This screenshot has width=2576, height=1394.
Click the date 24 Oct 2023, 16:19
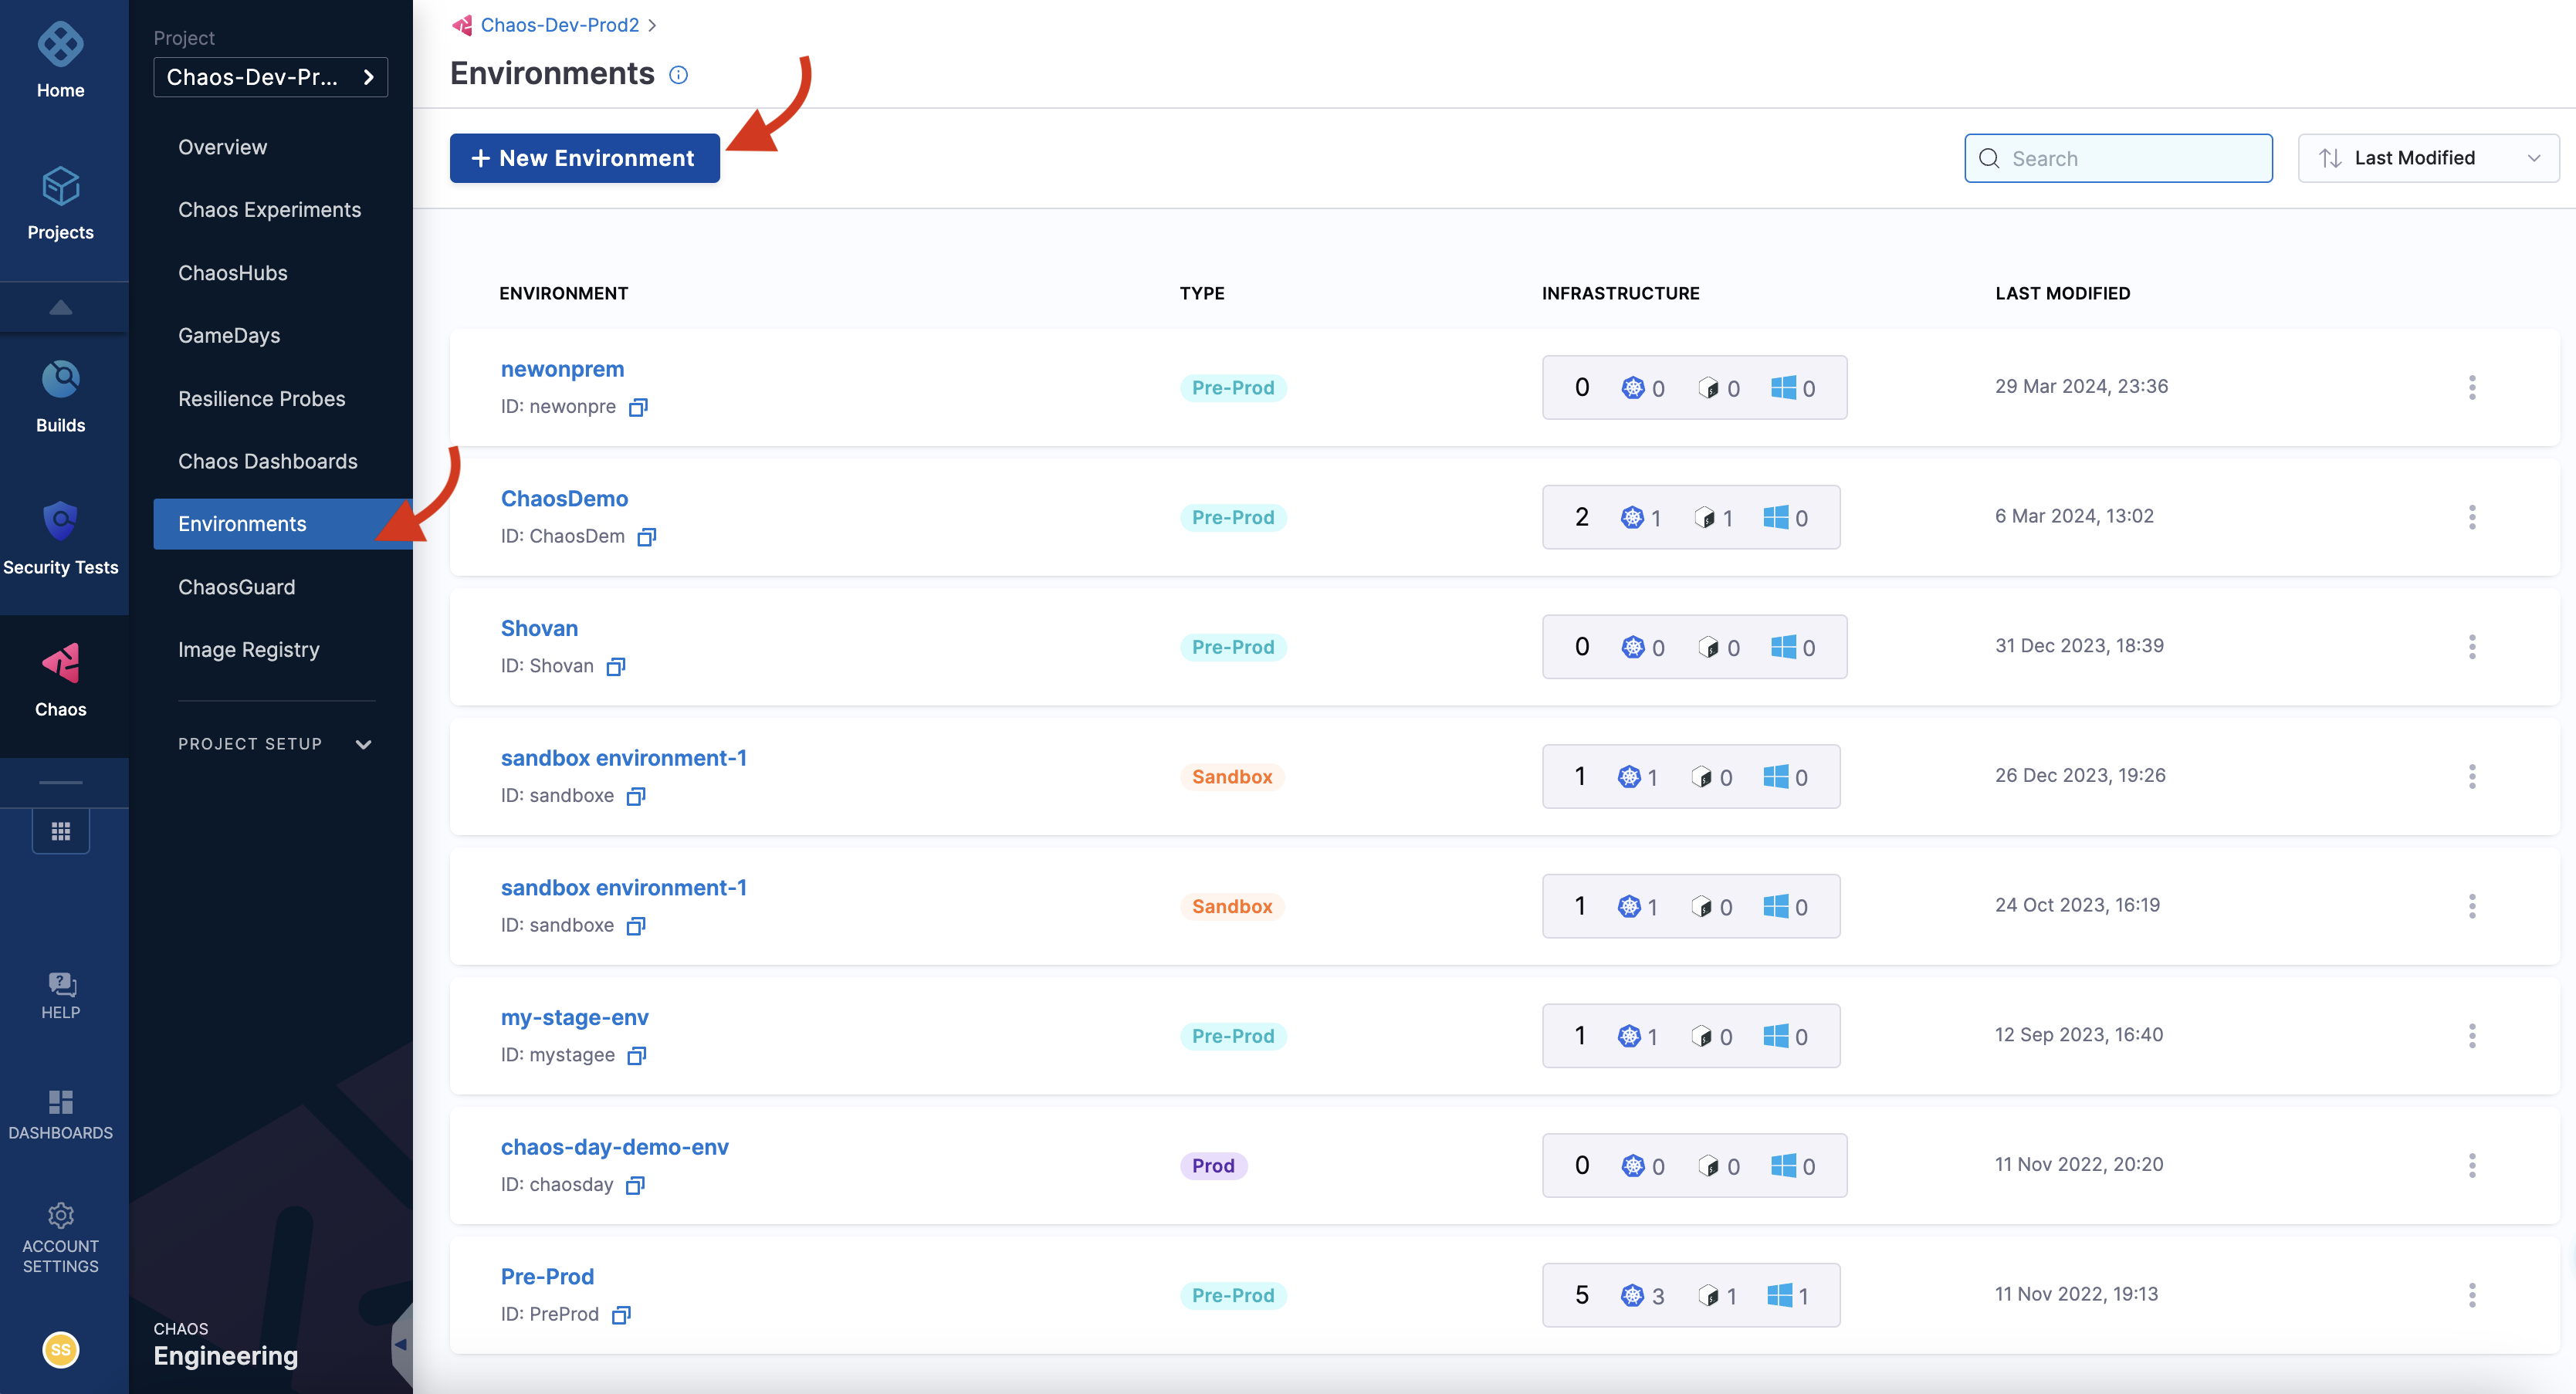pyautogui.click(x=2077, y=905)
